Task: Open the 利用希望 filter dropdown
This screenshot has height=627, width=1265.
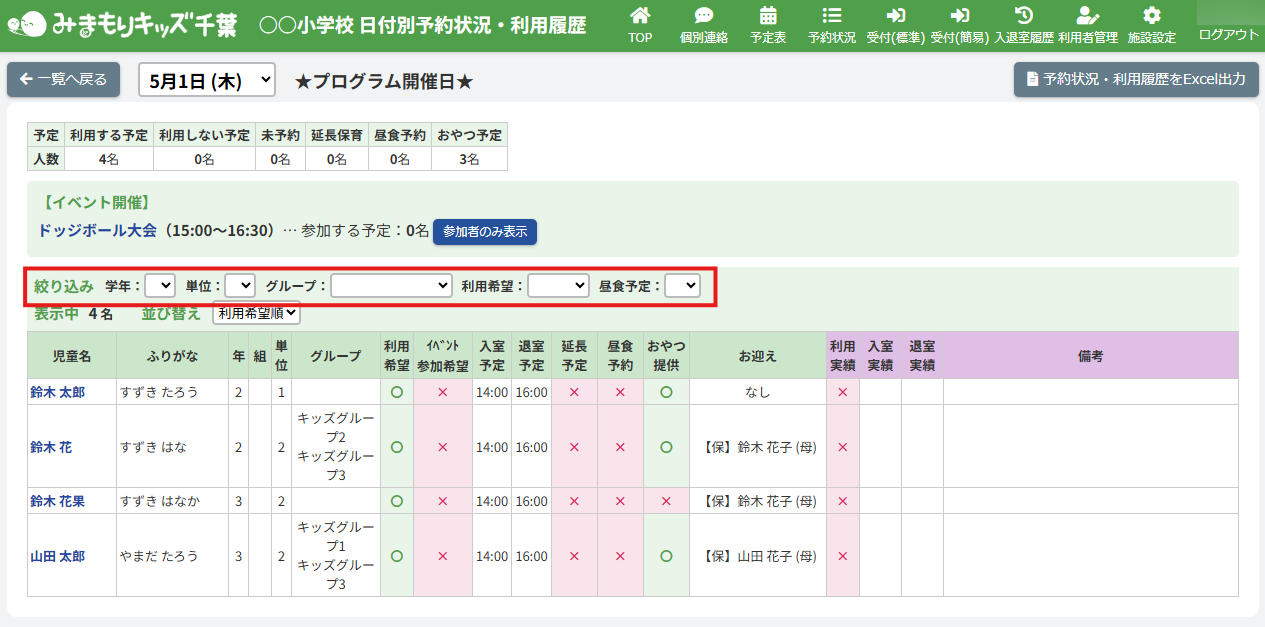Action: 558,286
